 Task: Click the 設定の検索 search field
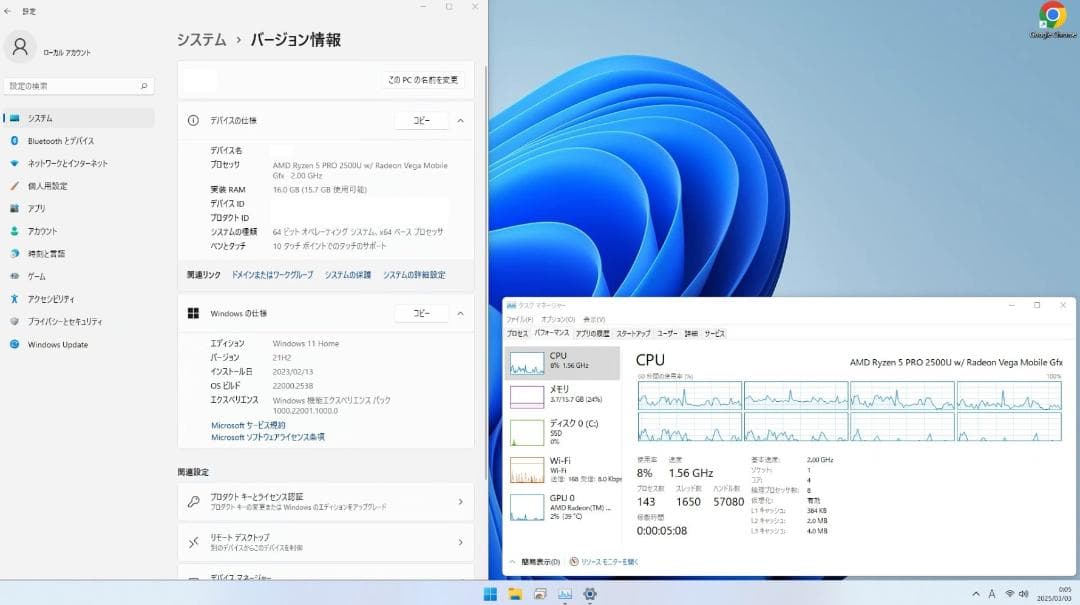[x=80, y=86]
